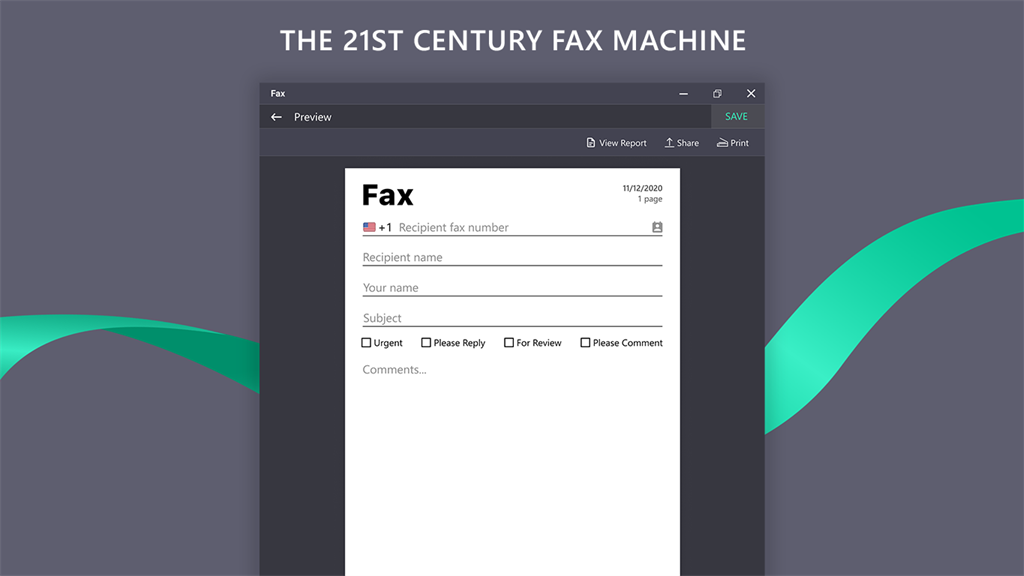Minimize the Fax window

pyautogui.click(x=683, y=93)
